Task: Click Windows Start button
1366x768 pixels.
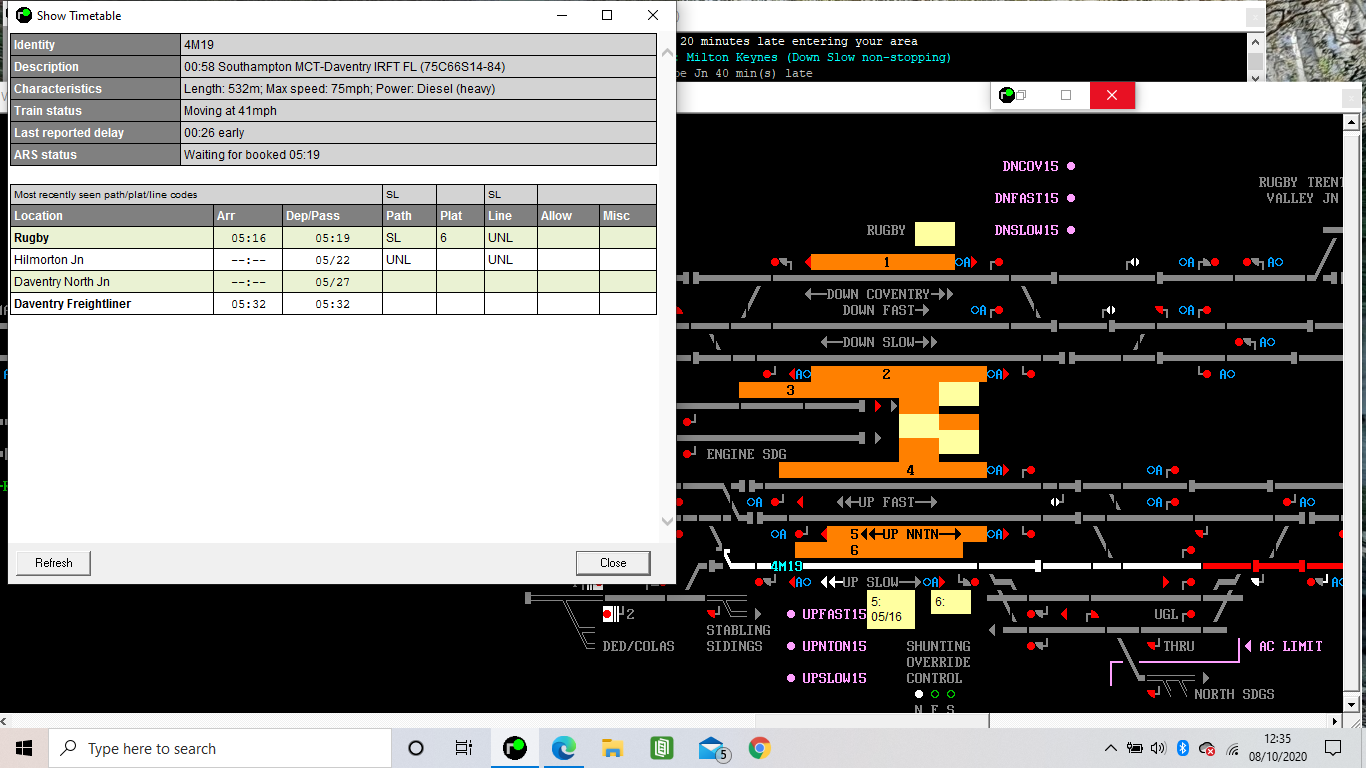Action: click(24, 748)
